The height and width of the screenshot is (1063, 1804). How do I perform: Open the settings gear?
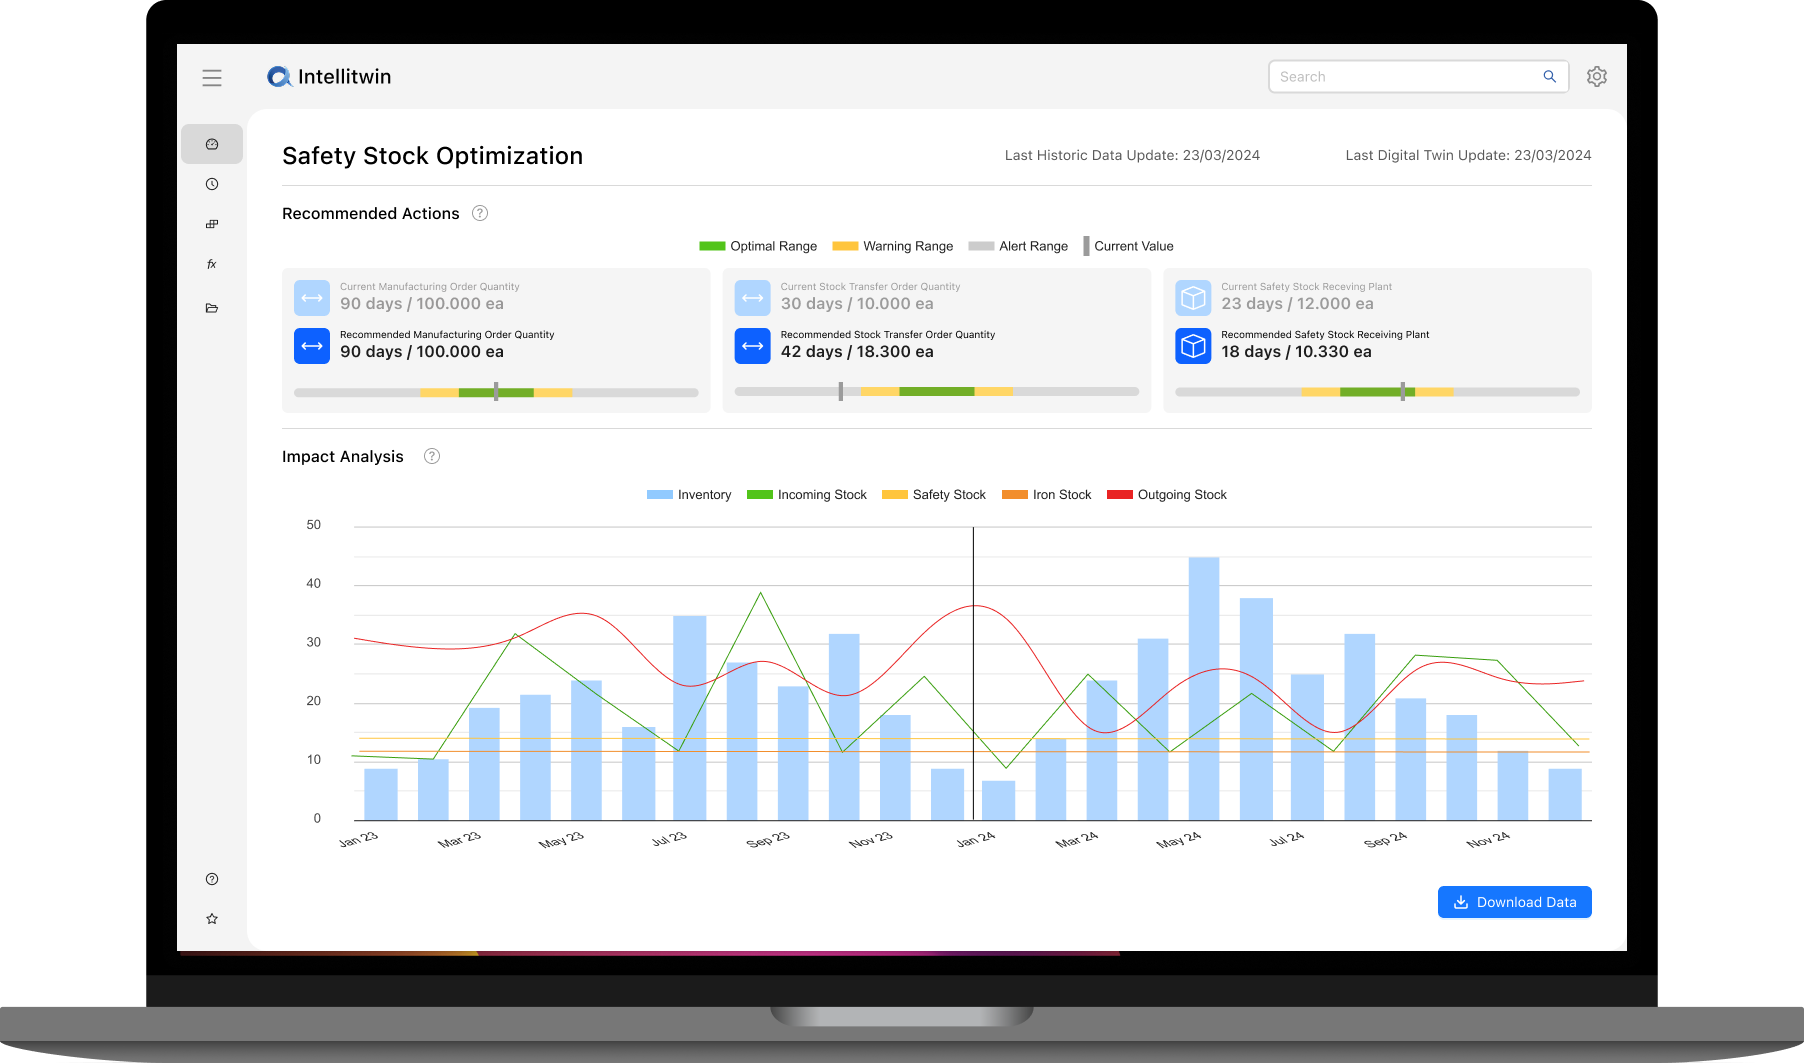(1596, 76)
